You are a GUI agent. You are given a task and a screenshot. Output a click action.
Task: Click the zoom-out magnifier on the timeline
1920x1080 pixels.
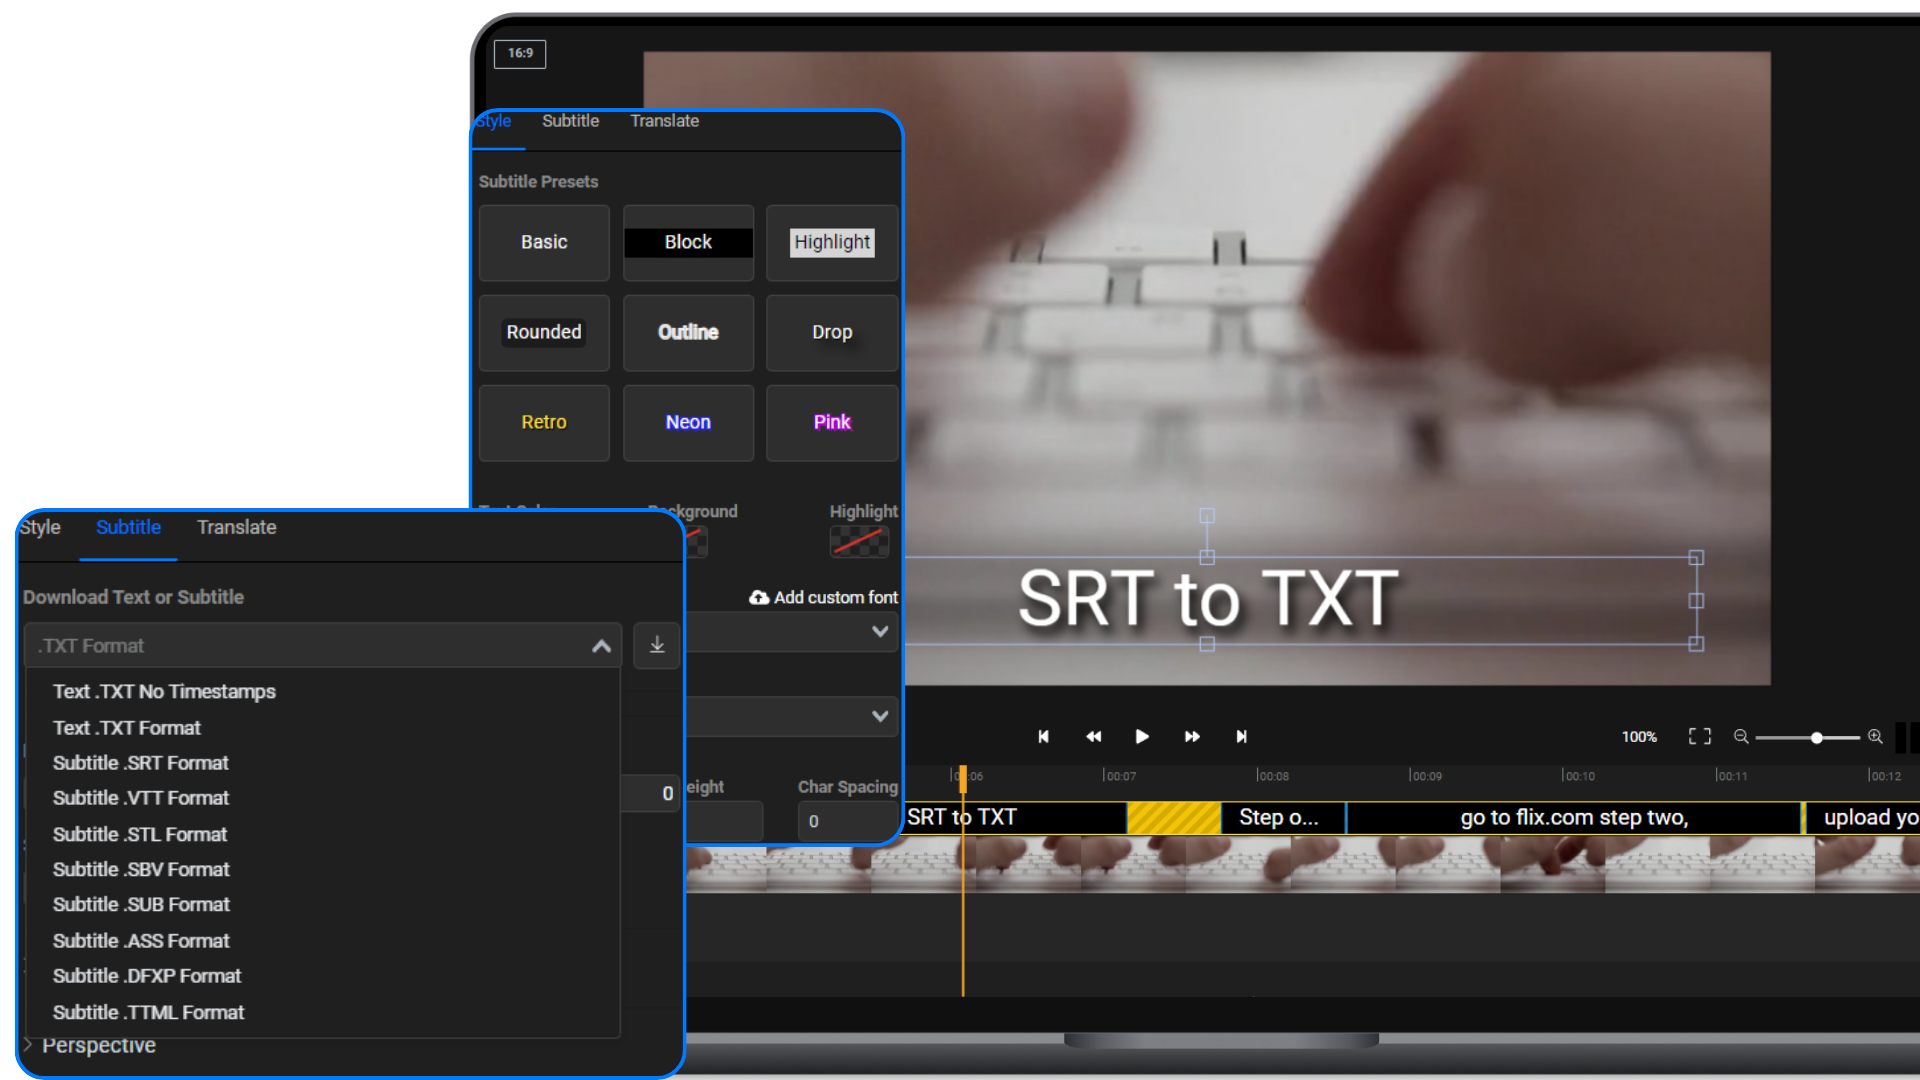pos(1740,736)
